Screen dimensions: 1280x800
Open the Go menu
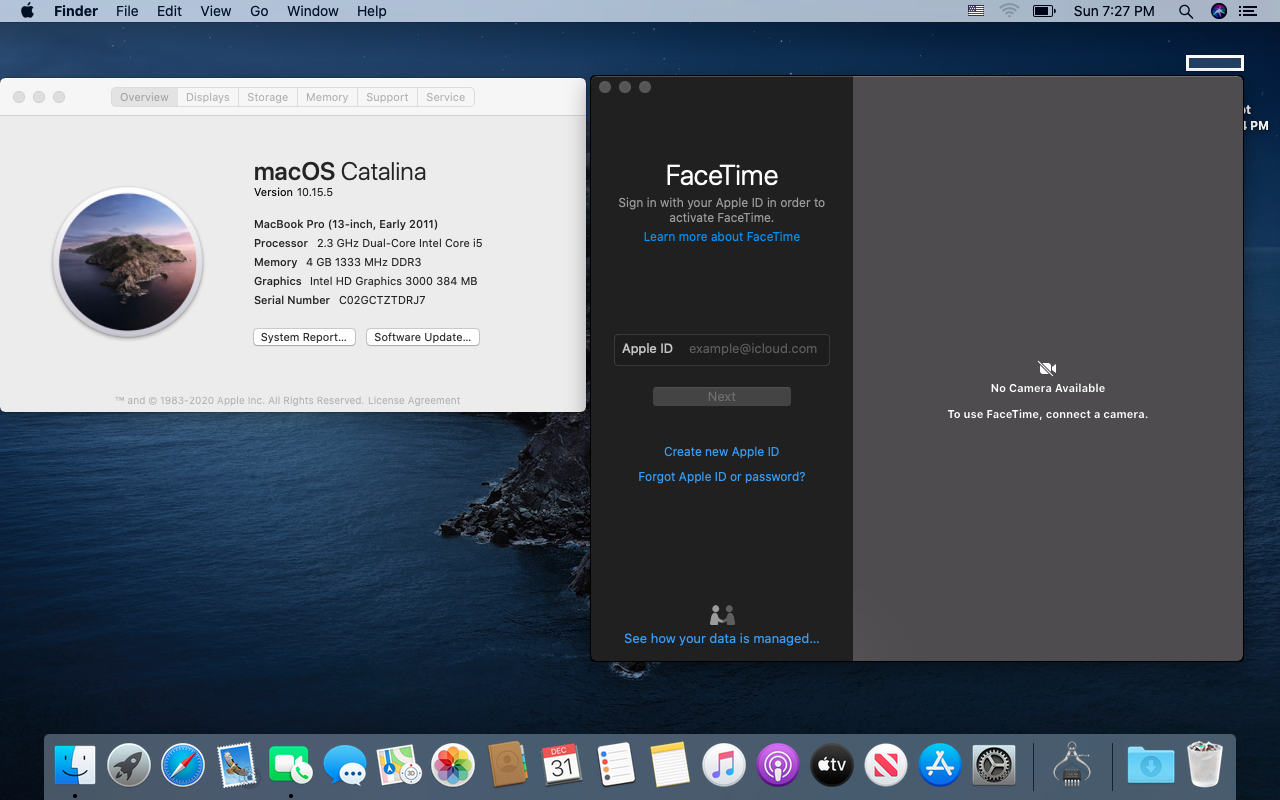tap(259, 11)
